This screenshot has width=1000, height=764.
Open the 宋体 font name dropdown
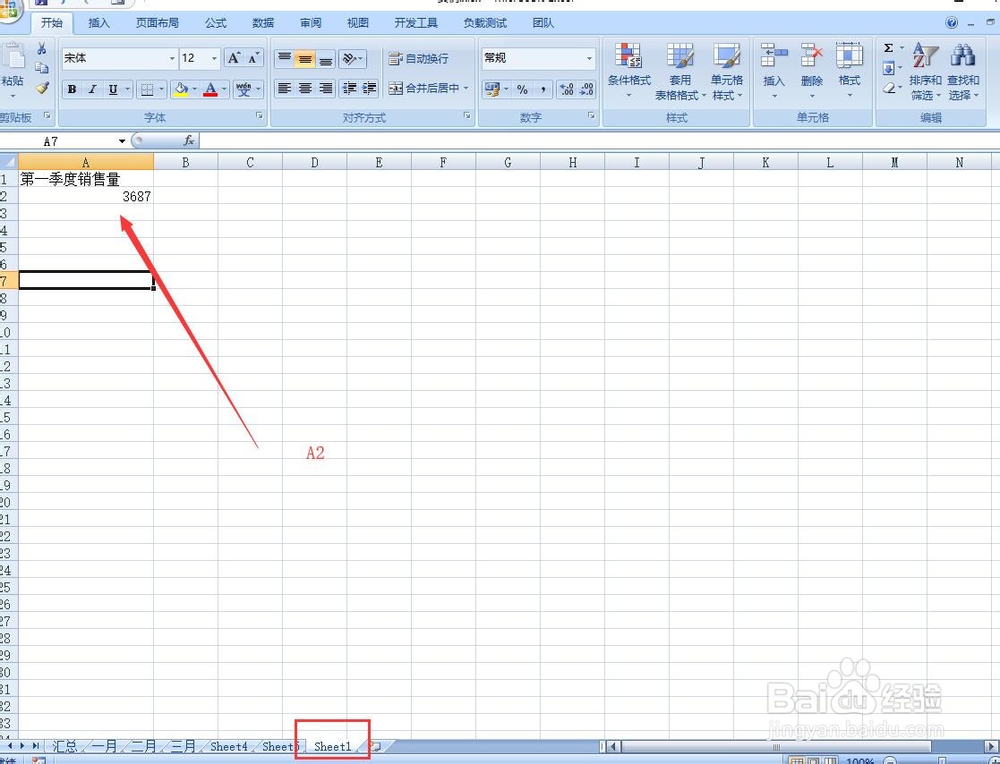[172, 58]
